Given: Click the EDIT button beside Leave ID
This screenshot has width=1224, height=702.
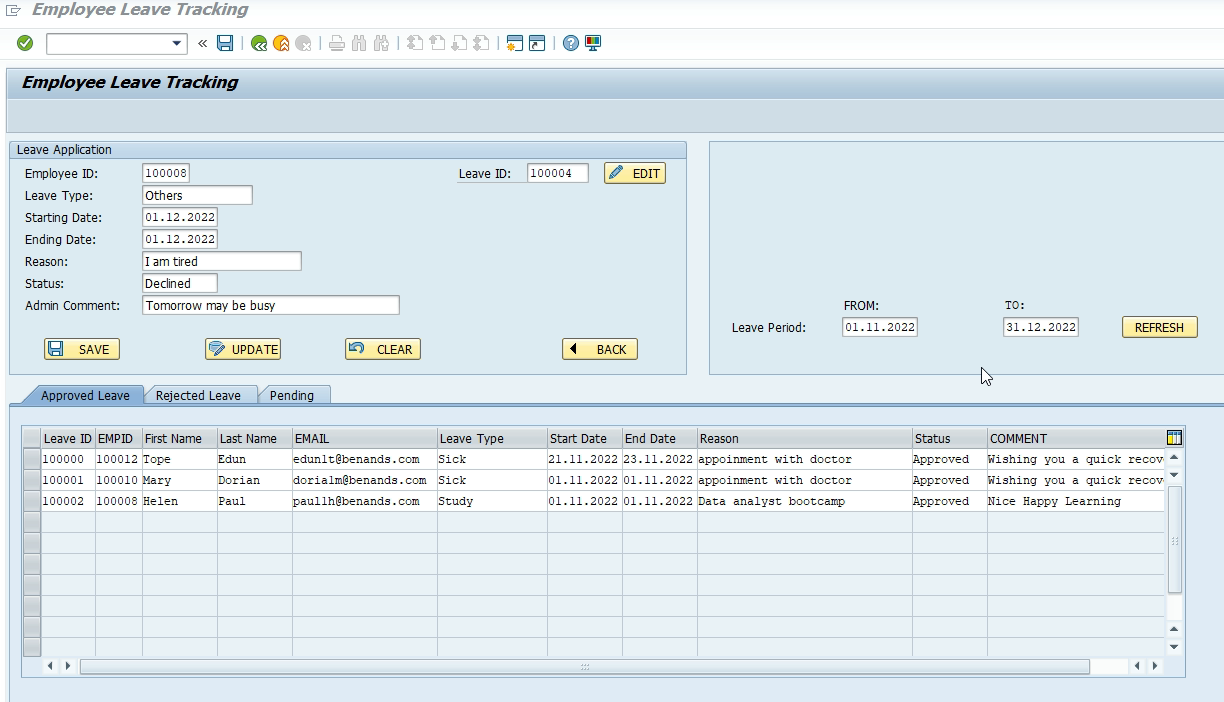Looking at the screenshot, I should pyautogui.click(x=634, y=173).
